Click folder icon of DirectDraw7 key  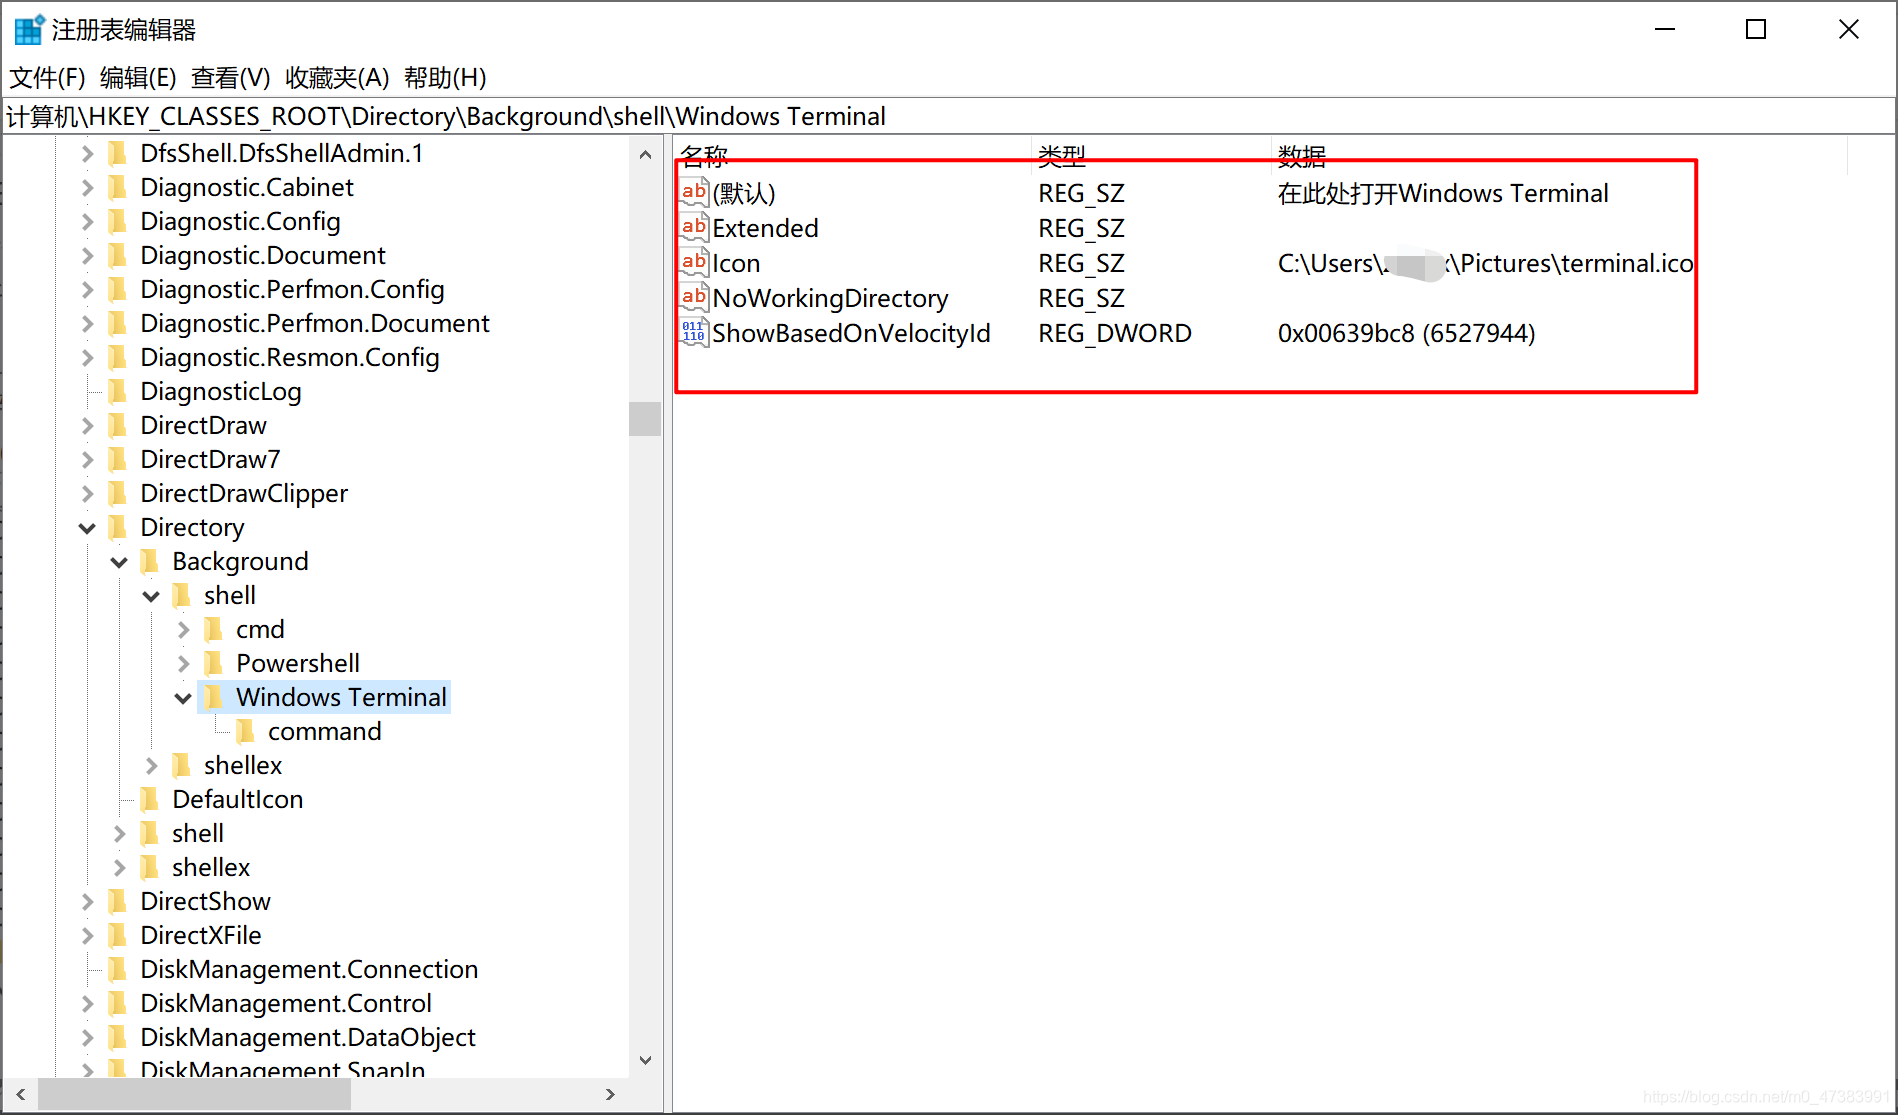[x=118, y=459]
